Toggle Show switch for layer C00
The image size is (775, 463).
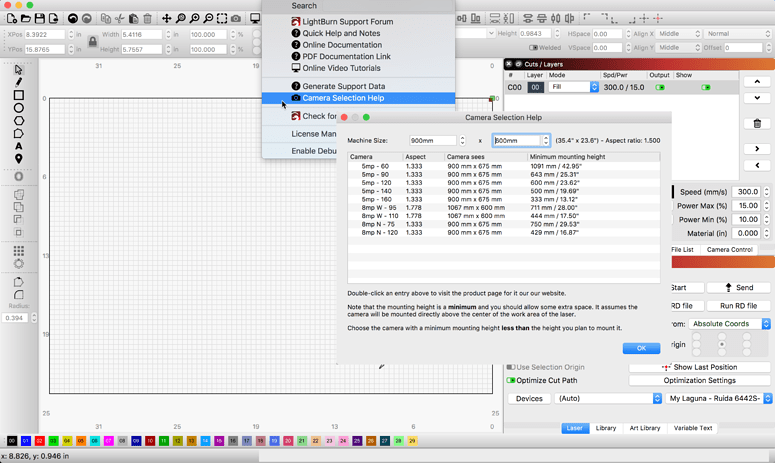(x=706, y=87)
